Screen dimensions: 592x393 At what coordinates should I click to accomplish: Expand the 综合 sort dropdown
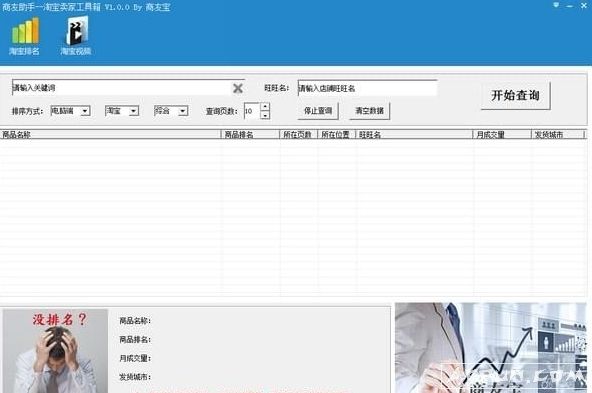[183, 111]
